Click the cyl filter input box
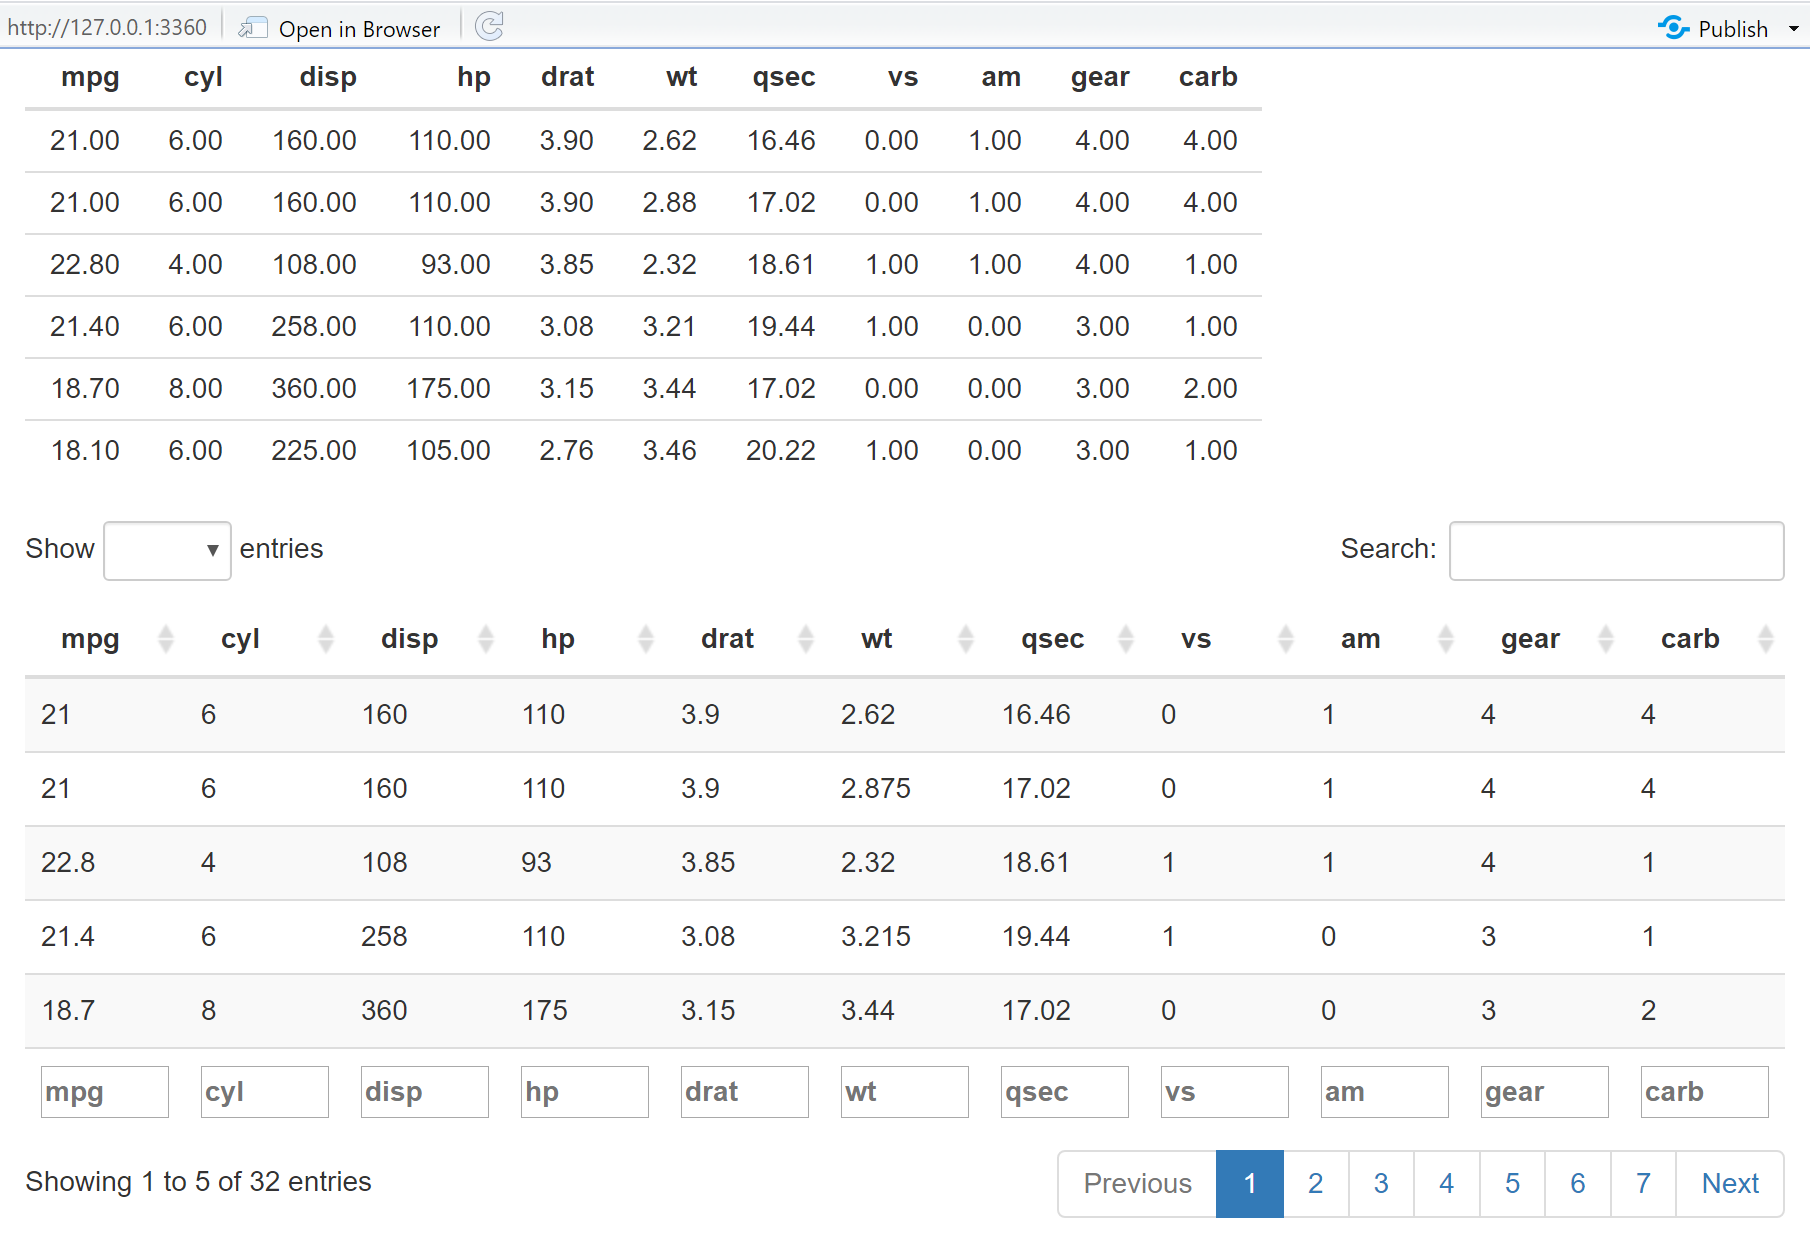 265,1092
